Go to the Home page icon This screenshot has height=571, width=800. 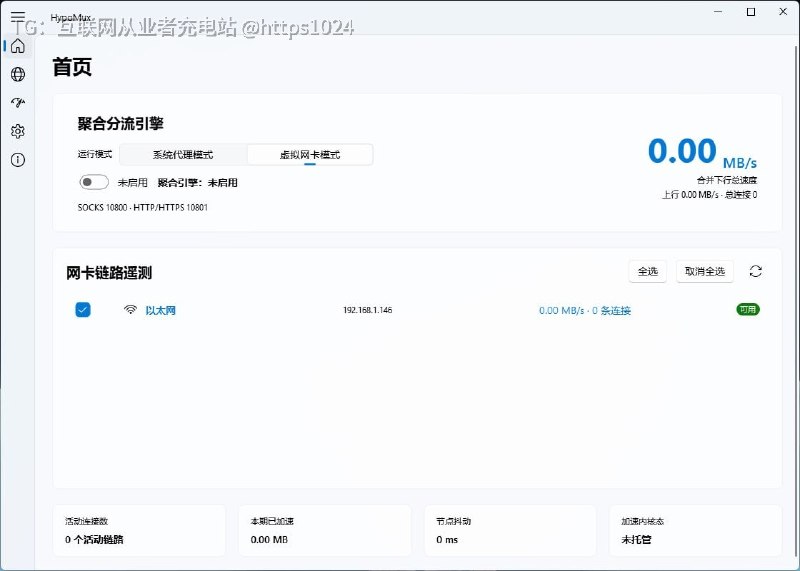18,45
